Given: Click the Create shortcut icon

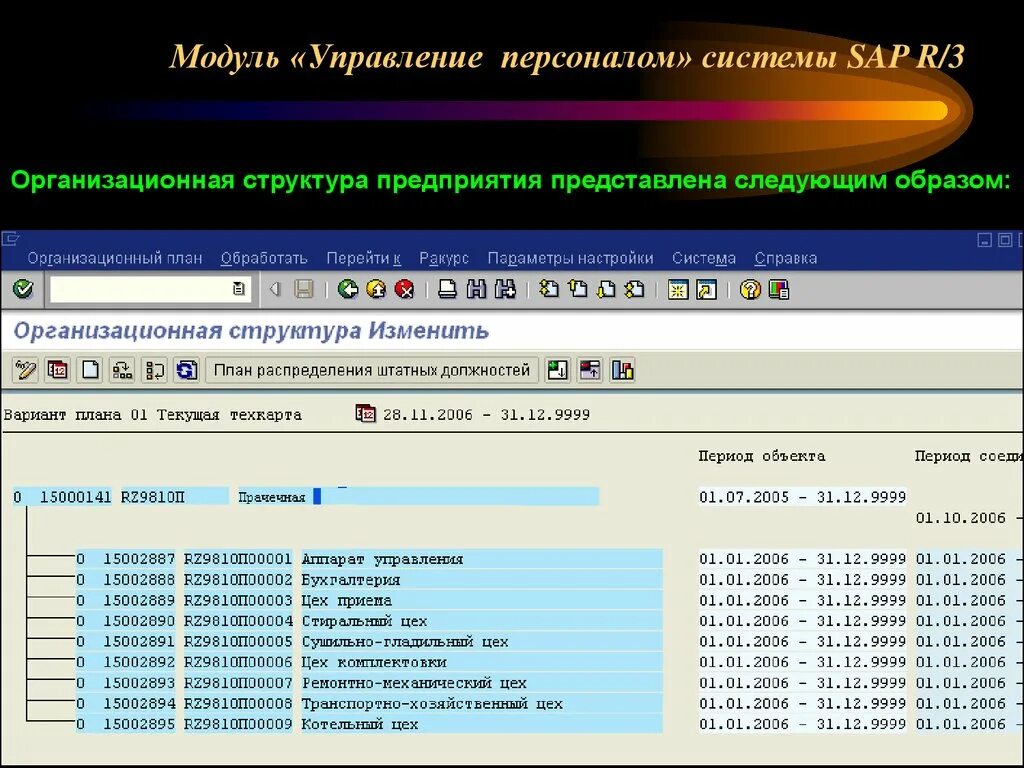Looking at the screenshot, I should (x=707, y=289).
